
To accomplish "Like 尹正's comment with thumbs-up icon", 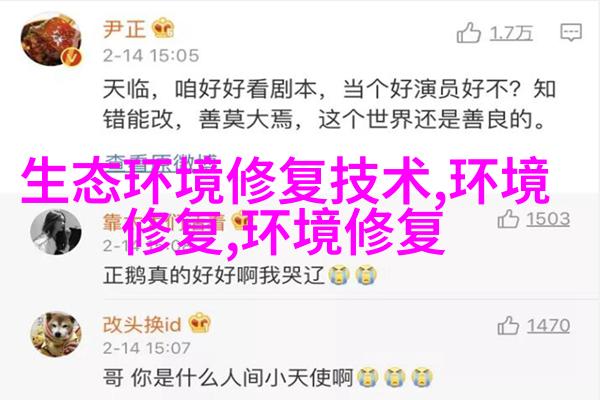I will 468,32.
